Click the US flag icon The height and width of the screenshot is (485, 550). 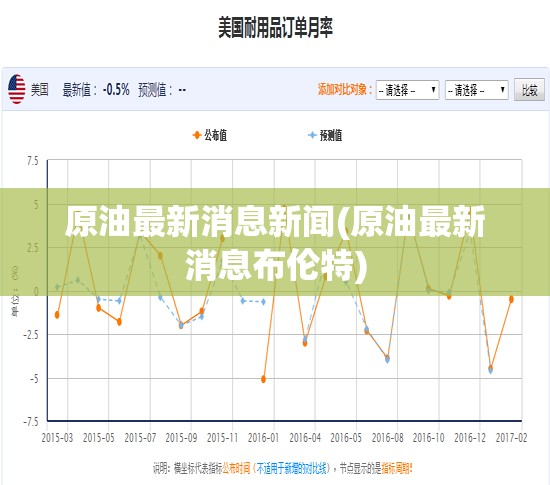coord(16,89)
